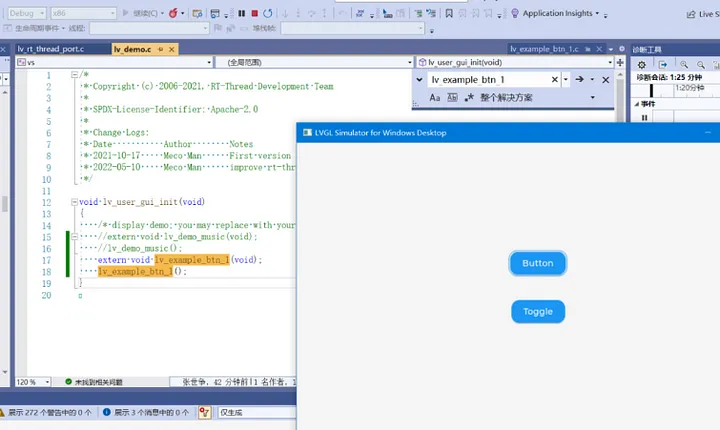720x430 pixels.
Task: Toggle Match case (Aa)
Action: pos(434,97)
